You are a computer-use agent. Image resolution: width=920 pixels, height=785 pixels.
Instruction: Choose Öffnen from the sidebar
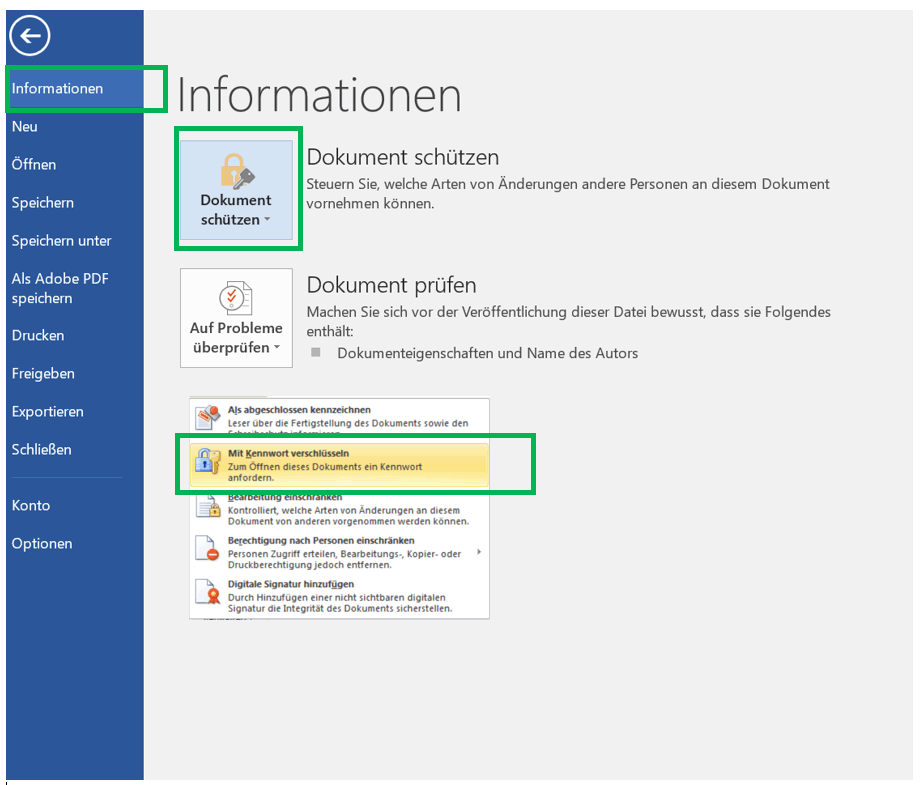pyautogui.click(x=34, y=164)
